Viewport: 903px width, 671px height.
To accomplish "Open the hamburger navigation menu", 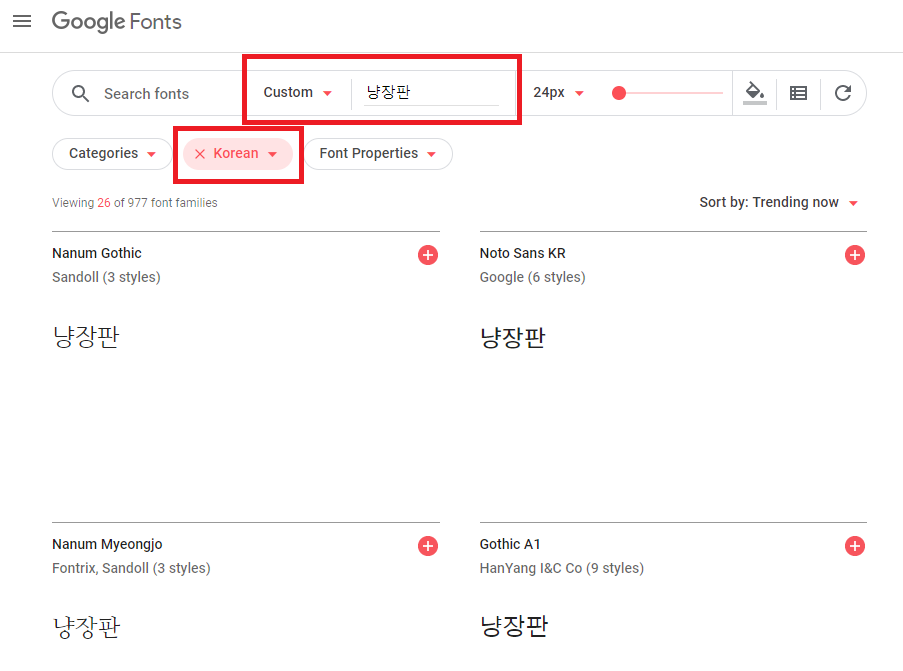I will (x=22, y=21).
